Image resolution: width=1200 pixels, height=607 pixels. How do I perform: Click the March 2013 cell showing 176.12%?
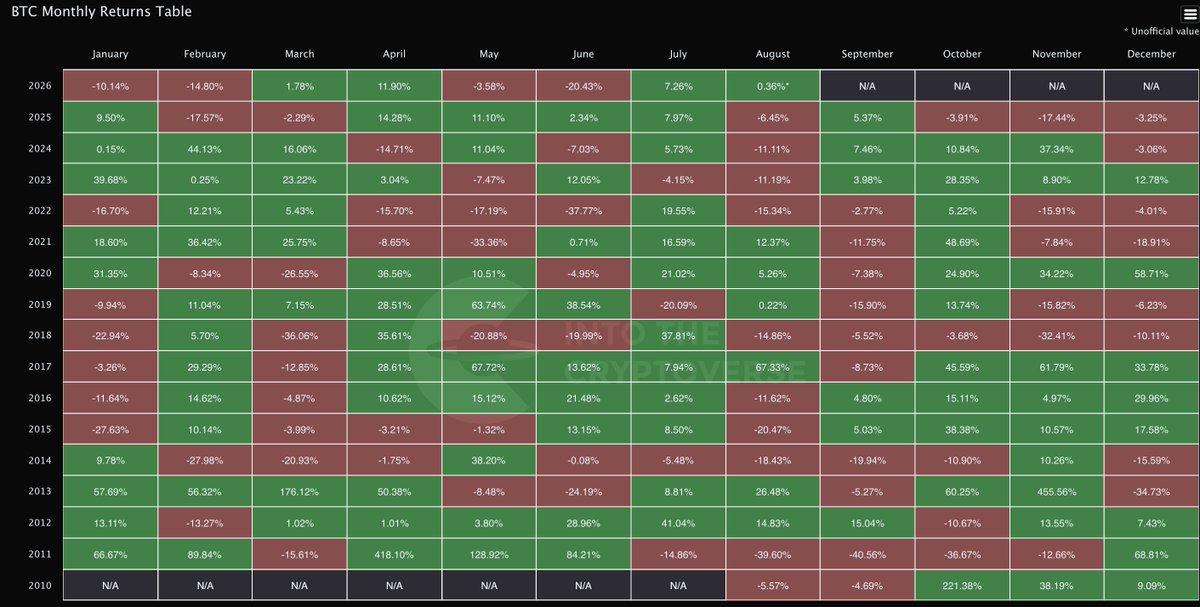299,492
